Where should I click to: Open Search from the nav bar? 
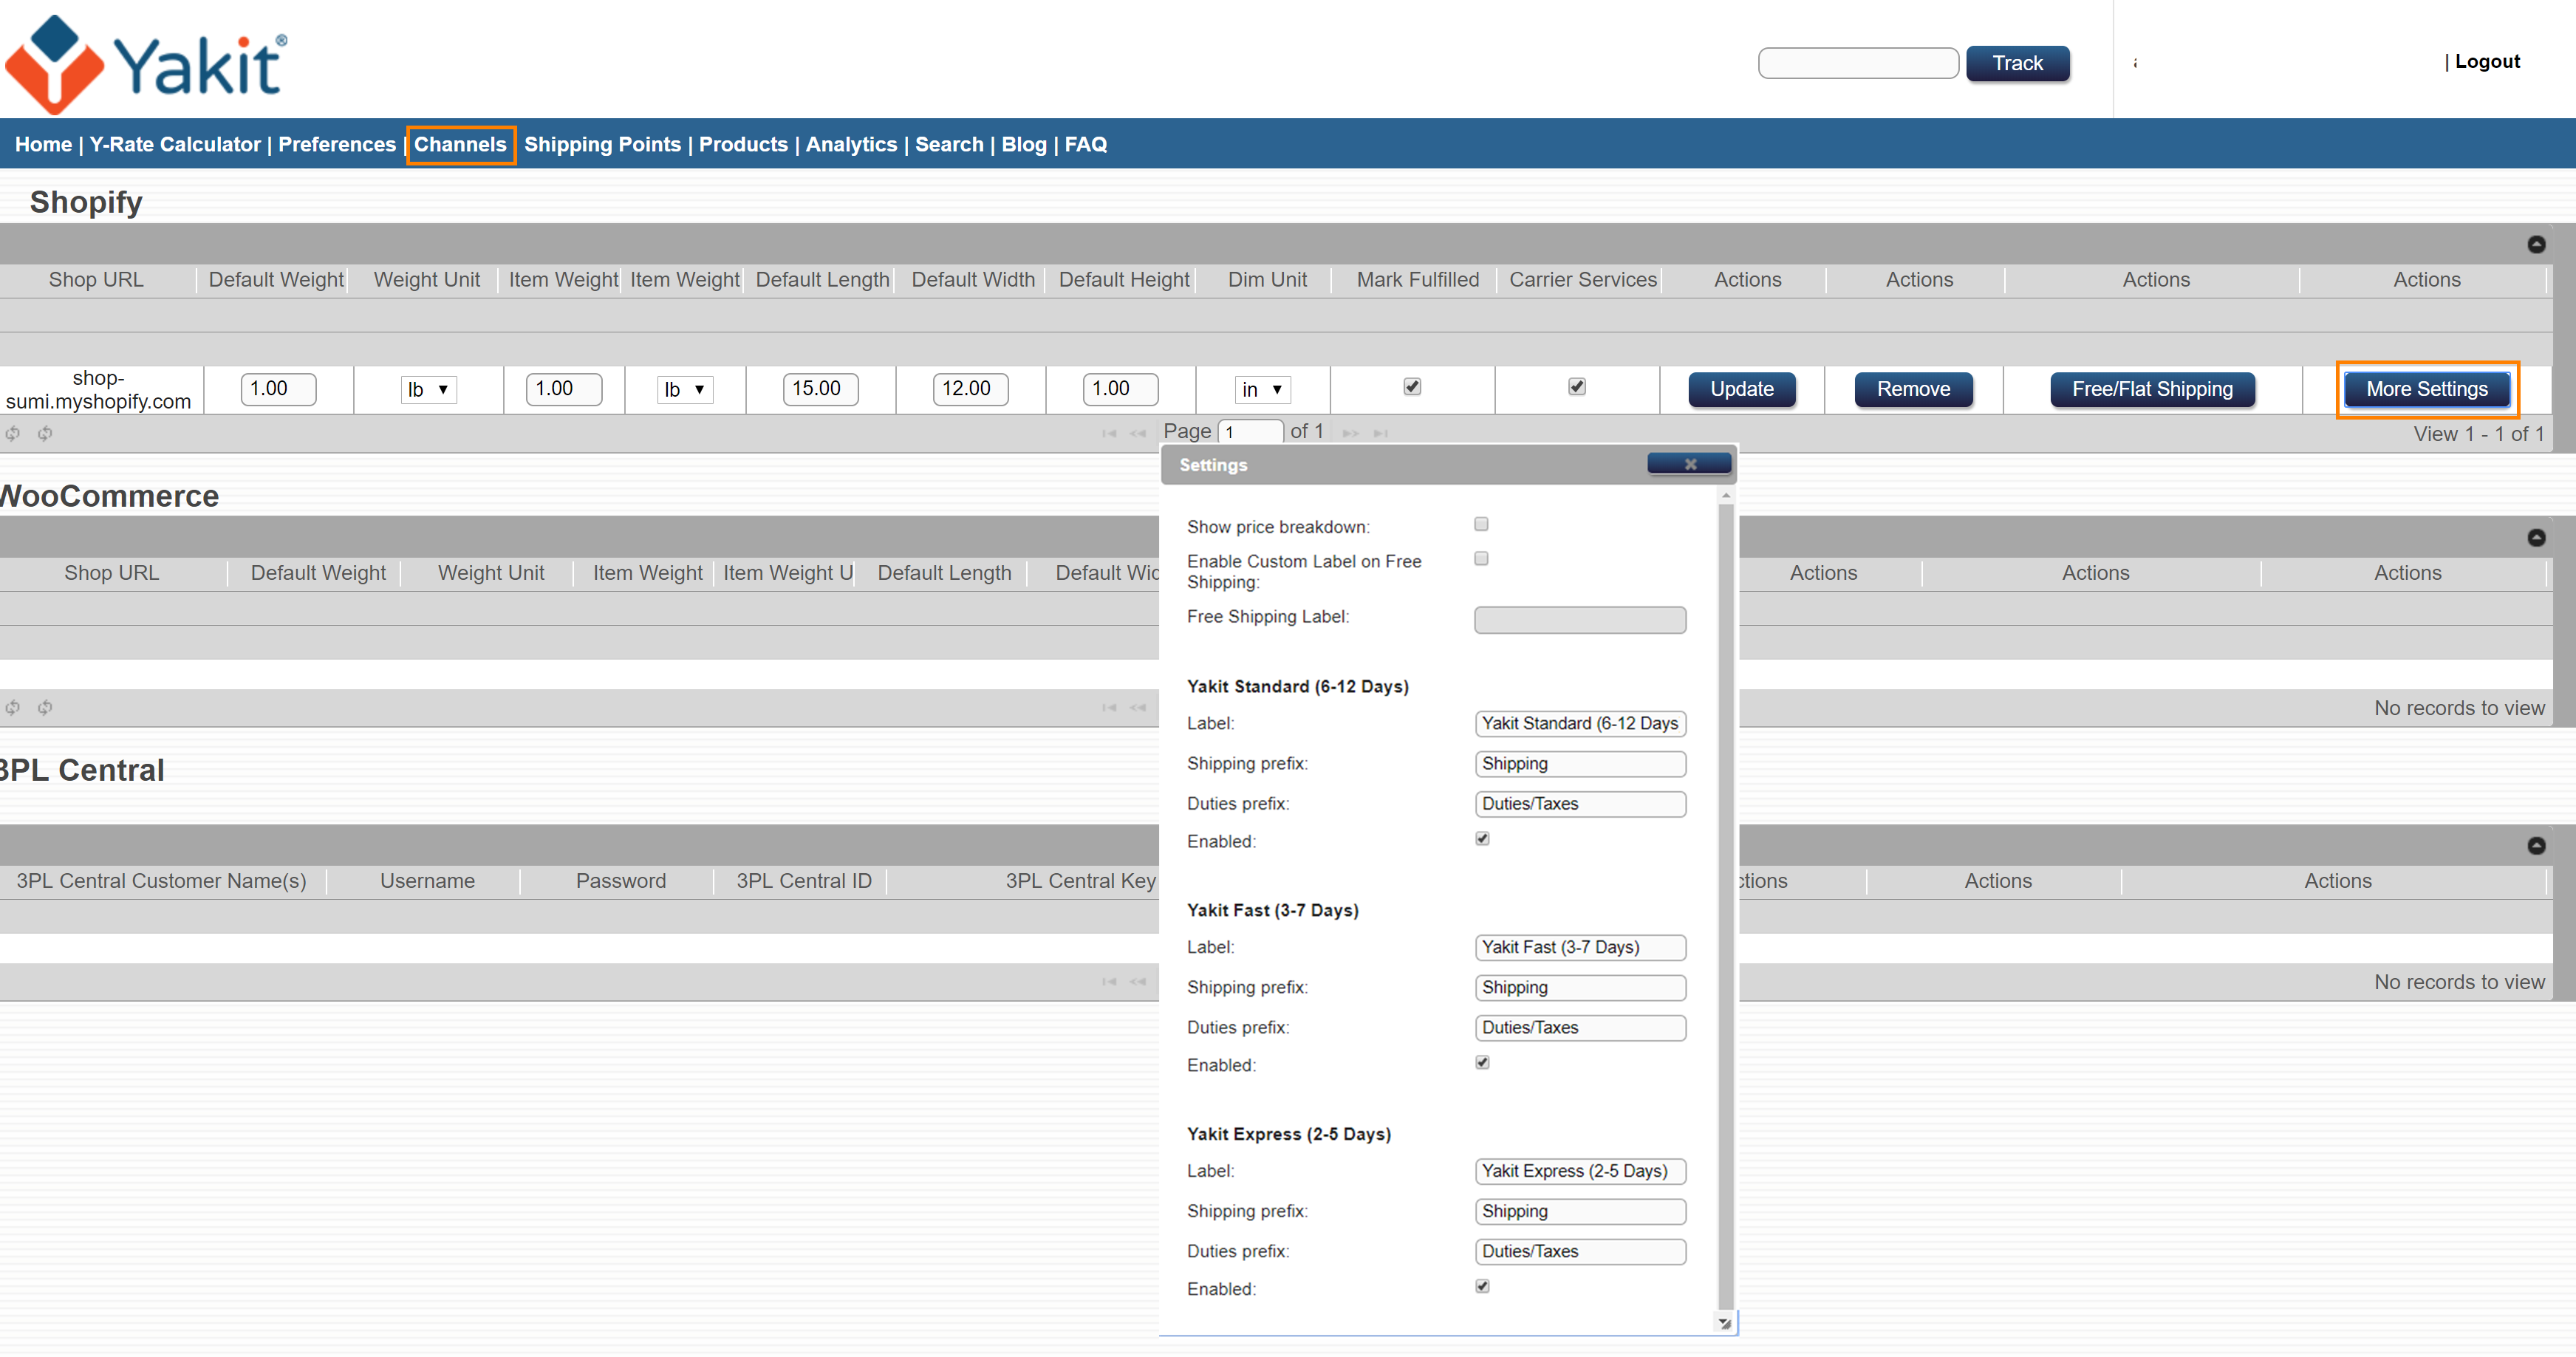(x=949, y=145)
